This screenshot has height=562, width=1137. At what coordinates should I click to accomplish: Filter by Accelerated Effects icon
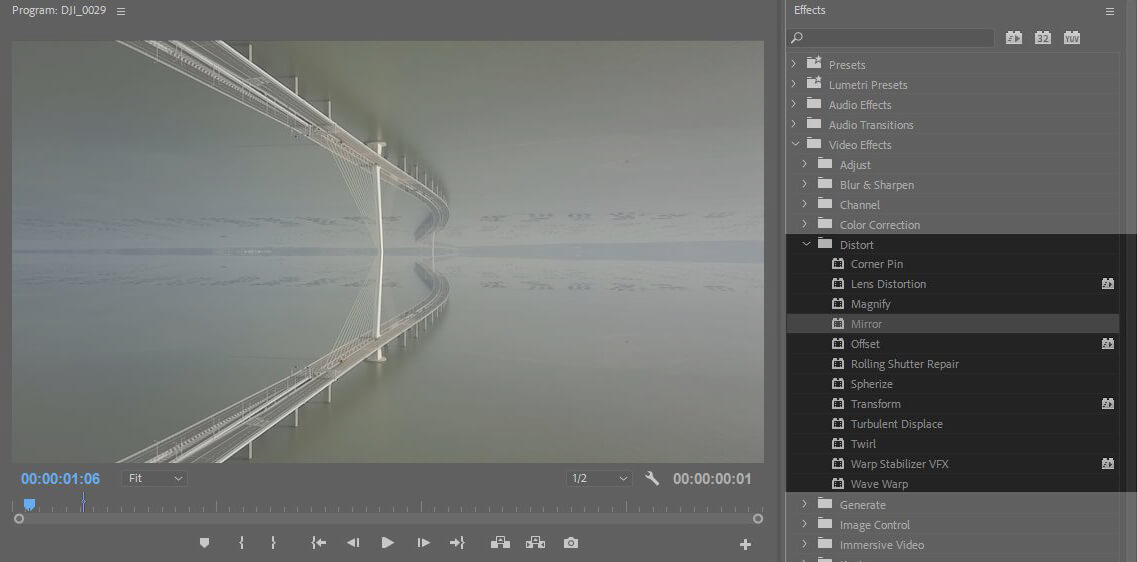[1014, 38]
